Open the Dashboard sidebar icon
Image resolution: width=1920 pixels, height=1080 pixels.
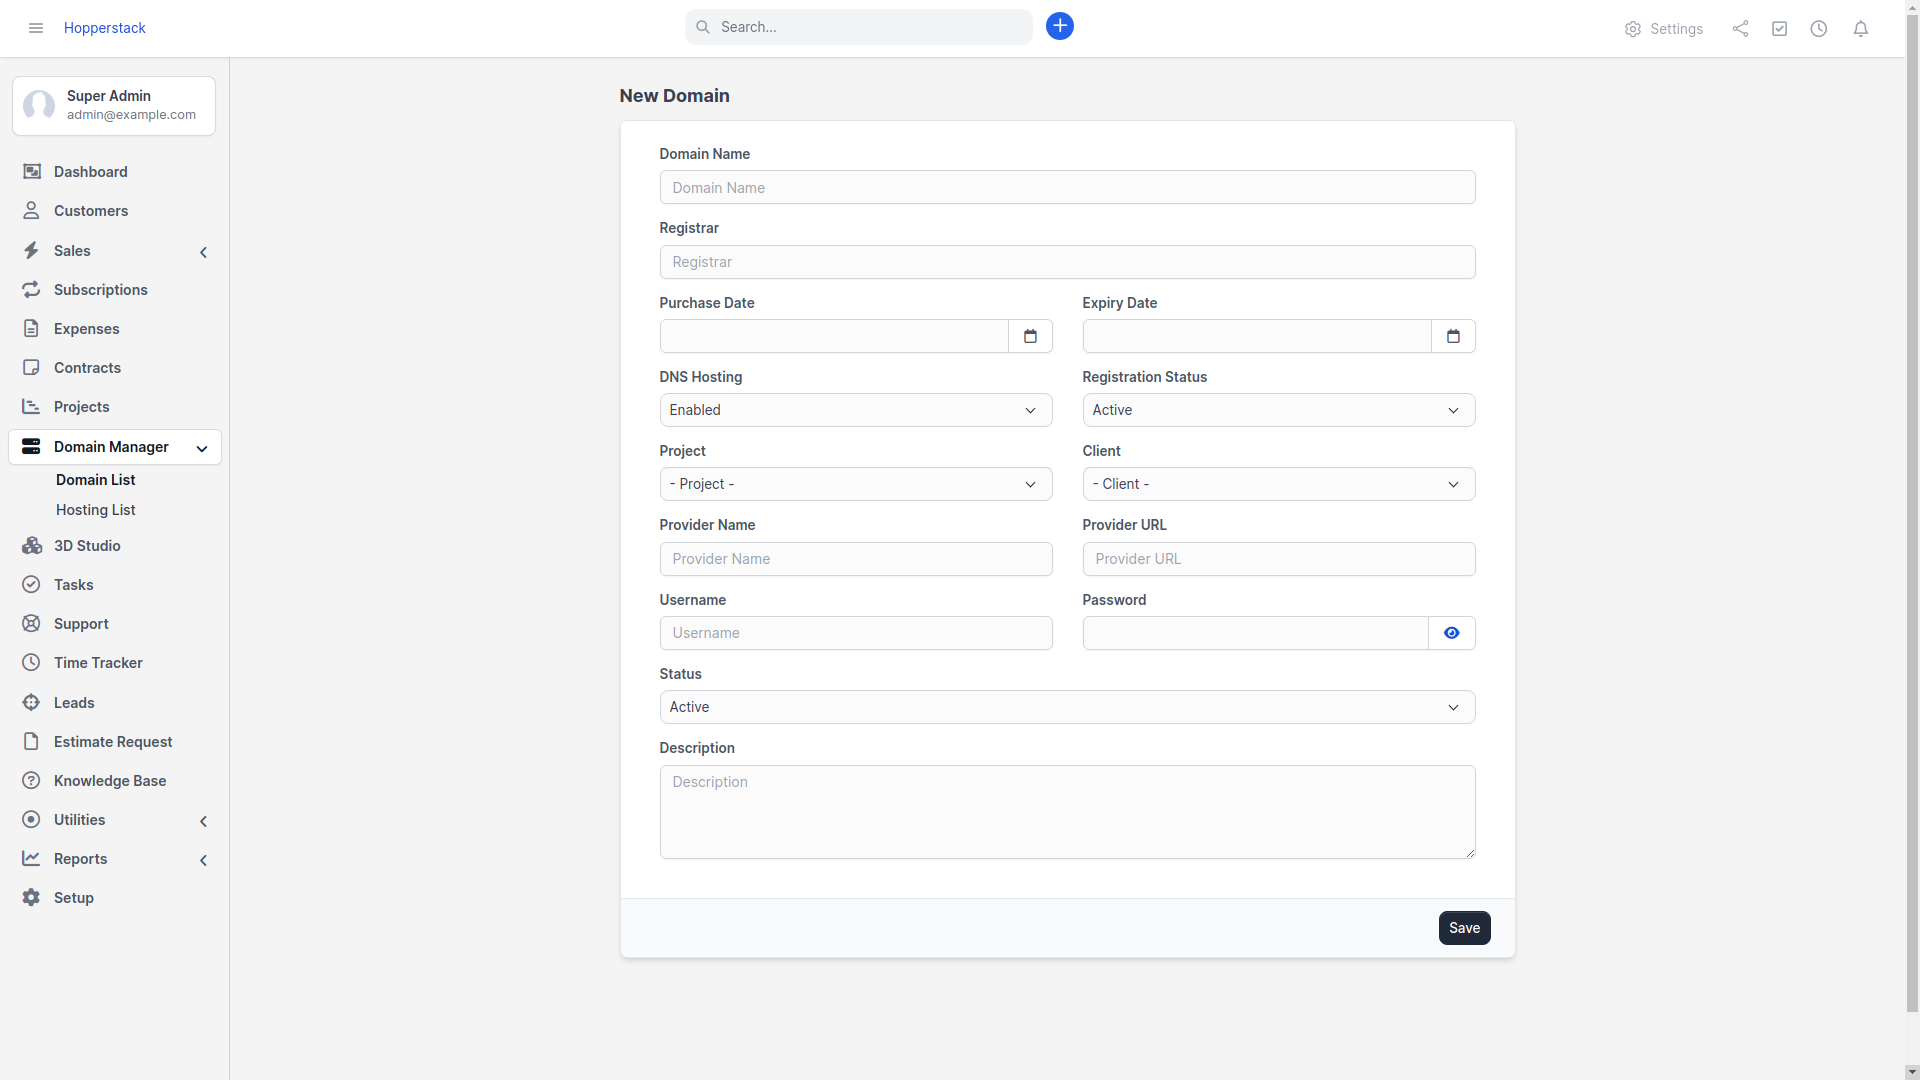[x=33, y=172]
